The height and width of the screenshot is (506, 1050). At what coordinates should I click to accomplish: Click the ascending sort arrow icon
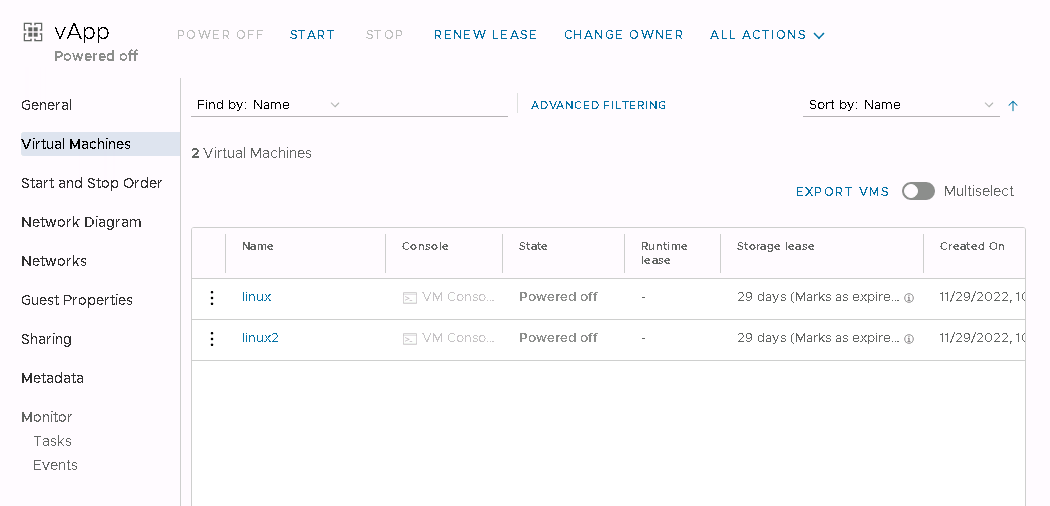[x=1013, y=105]
